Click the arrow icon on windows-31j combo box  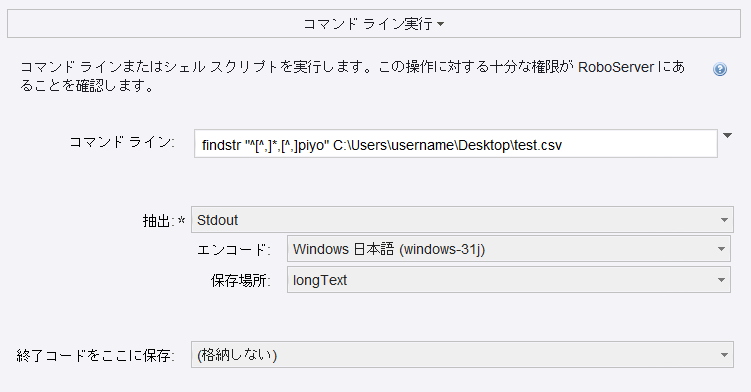click(721, 249)
